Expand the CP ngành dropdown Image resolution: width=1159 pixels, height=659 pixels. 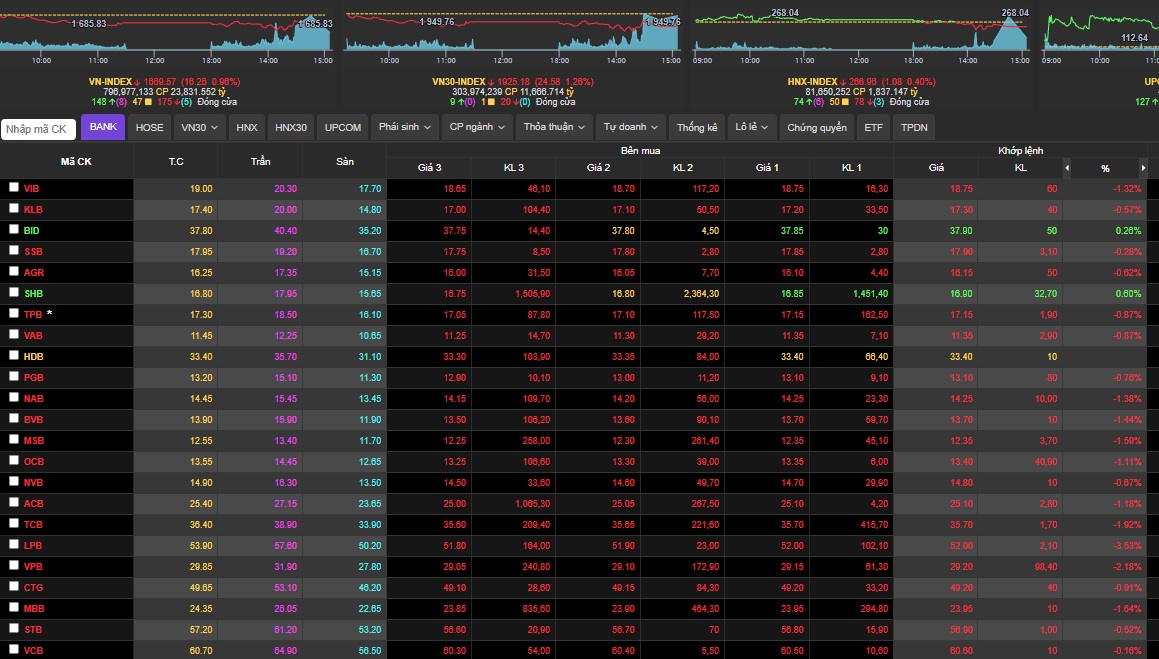tap(478, 128)
